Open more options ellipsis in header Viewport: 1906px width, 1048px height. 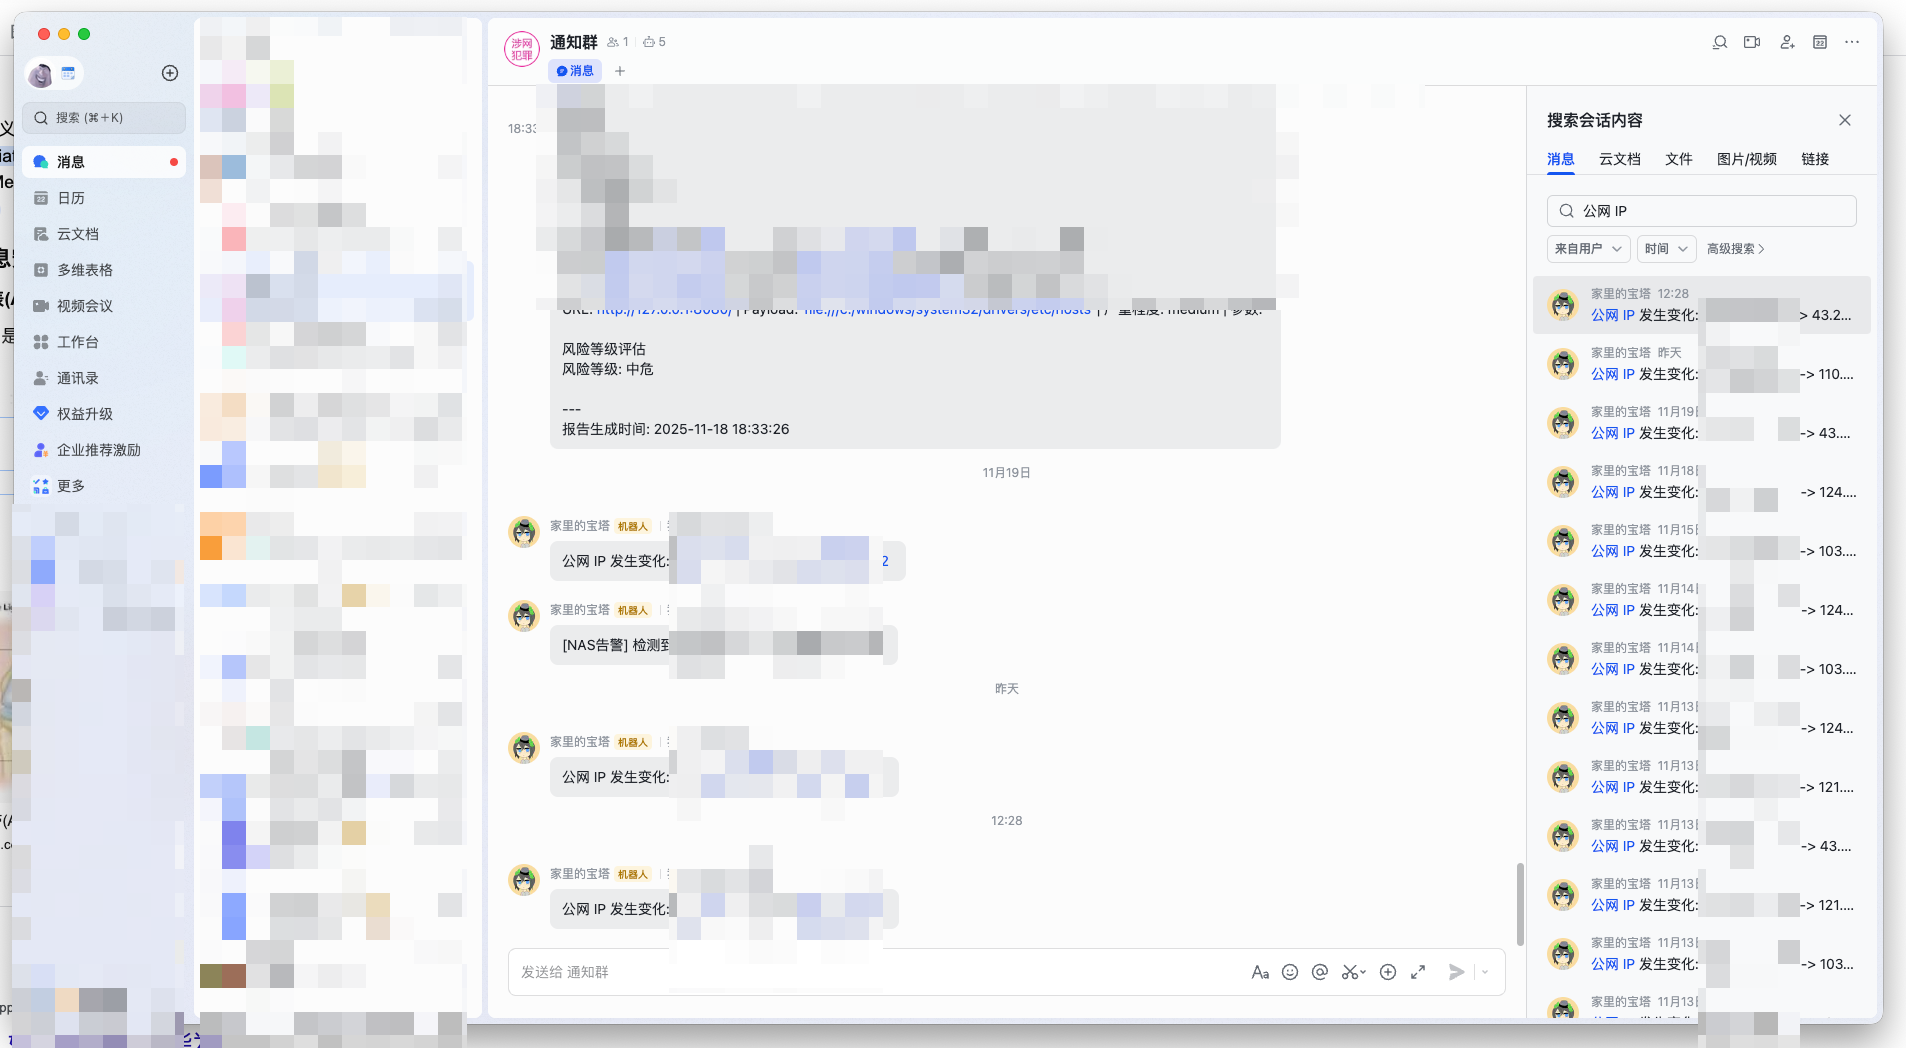(1852, 42)
